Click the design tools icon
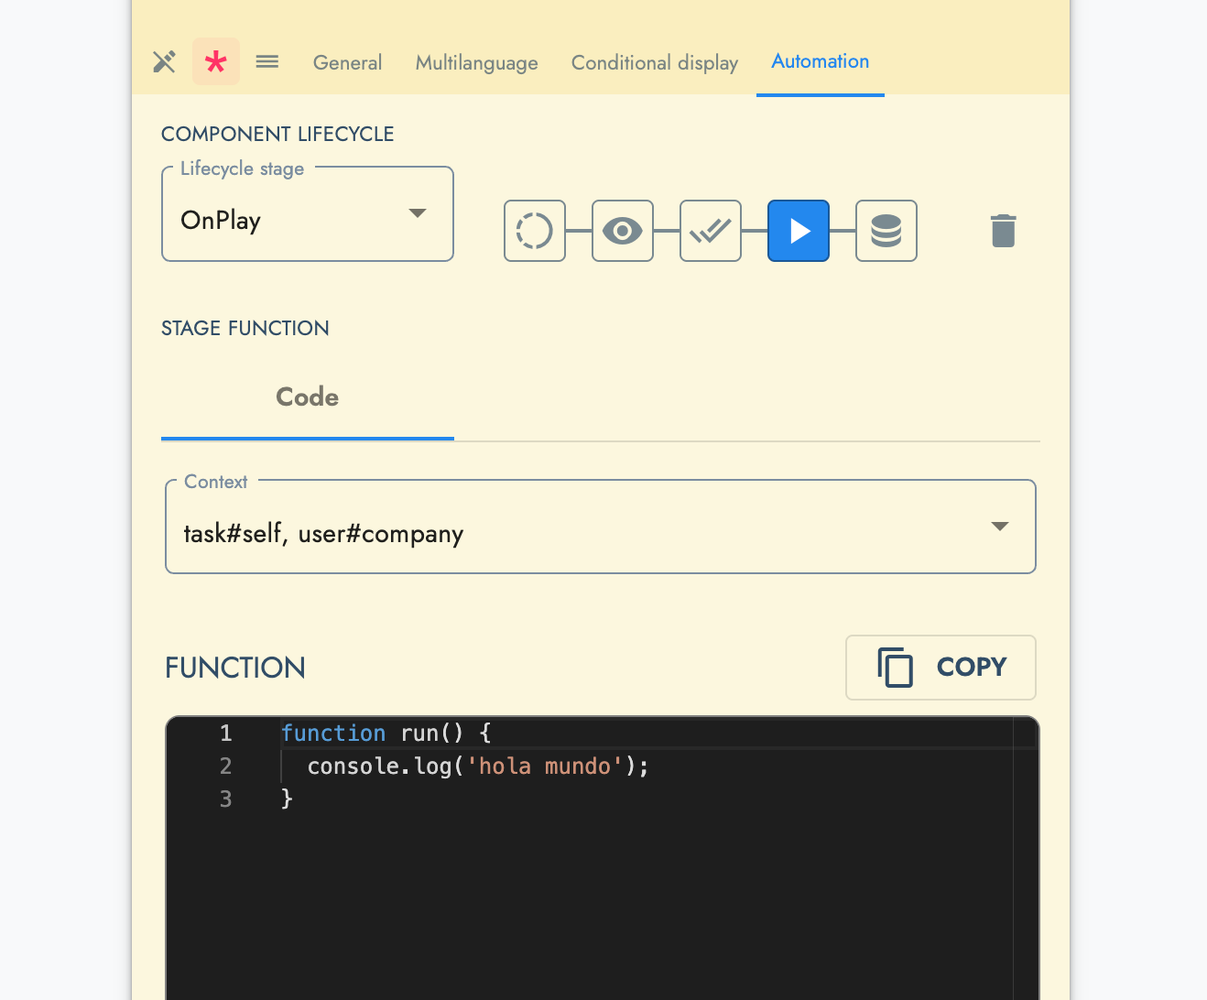1207x1000 pixels. pos(164,62)
